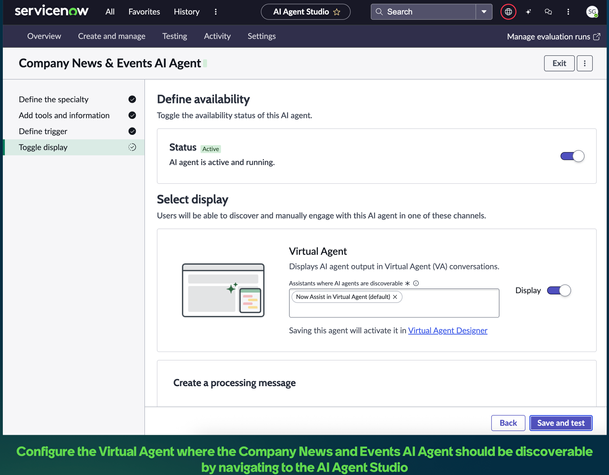This screenshot has width=609, height=475.
Task: Open the Activity tab
Action: pos(217,36)
